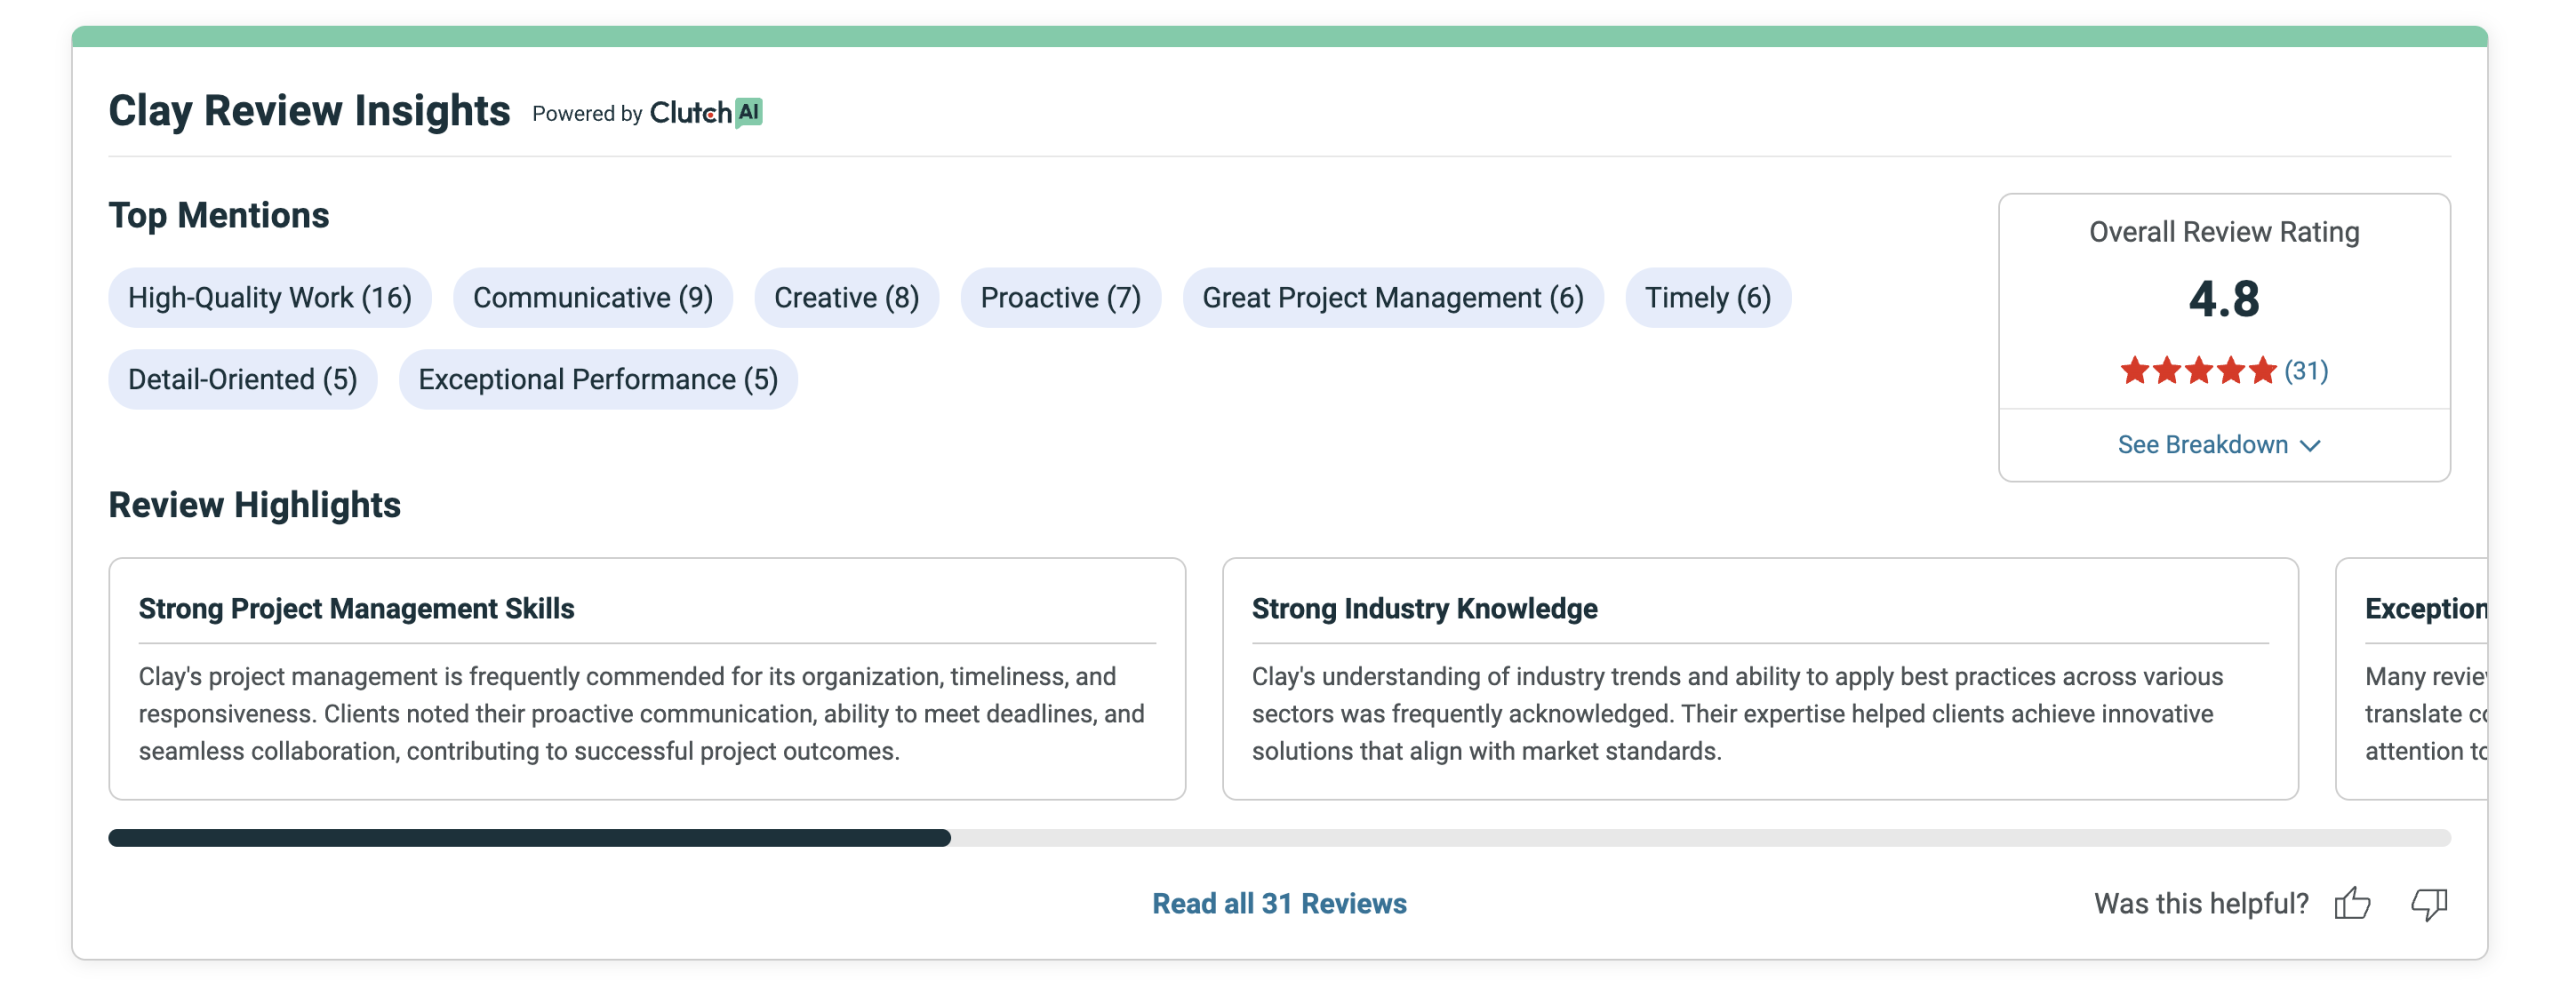This screenshot has height=981, width=2560.
Task: Choose the Creative (8) mention tag
Action: pos(845,297)
